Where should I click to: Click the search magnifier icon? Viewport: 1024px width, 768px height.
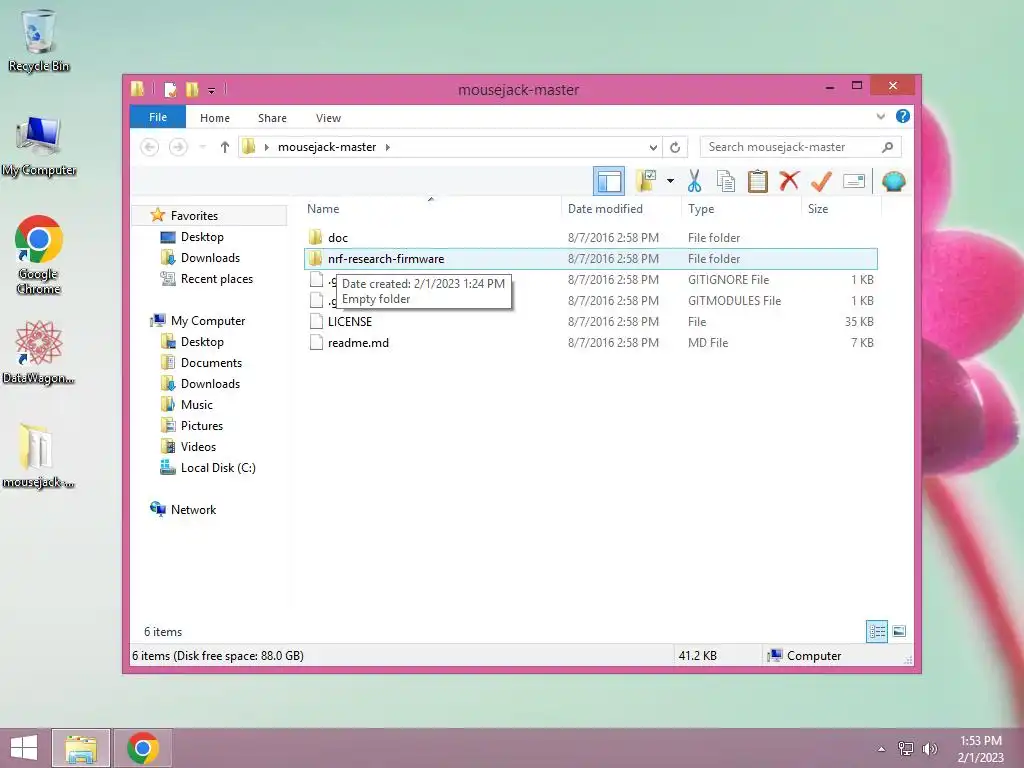[x=887, y=147]
